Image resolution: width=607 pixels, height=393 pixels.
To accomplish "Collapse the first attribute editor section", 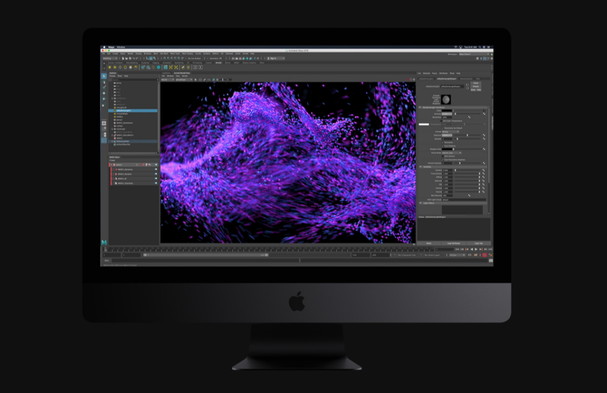I will click(420, 107).
